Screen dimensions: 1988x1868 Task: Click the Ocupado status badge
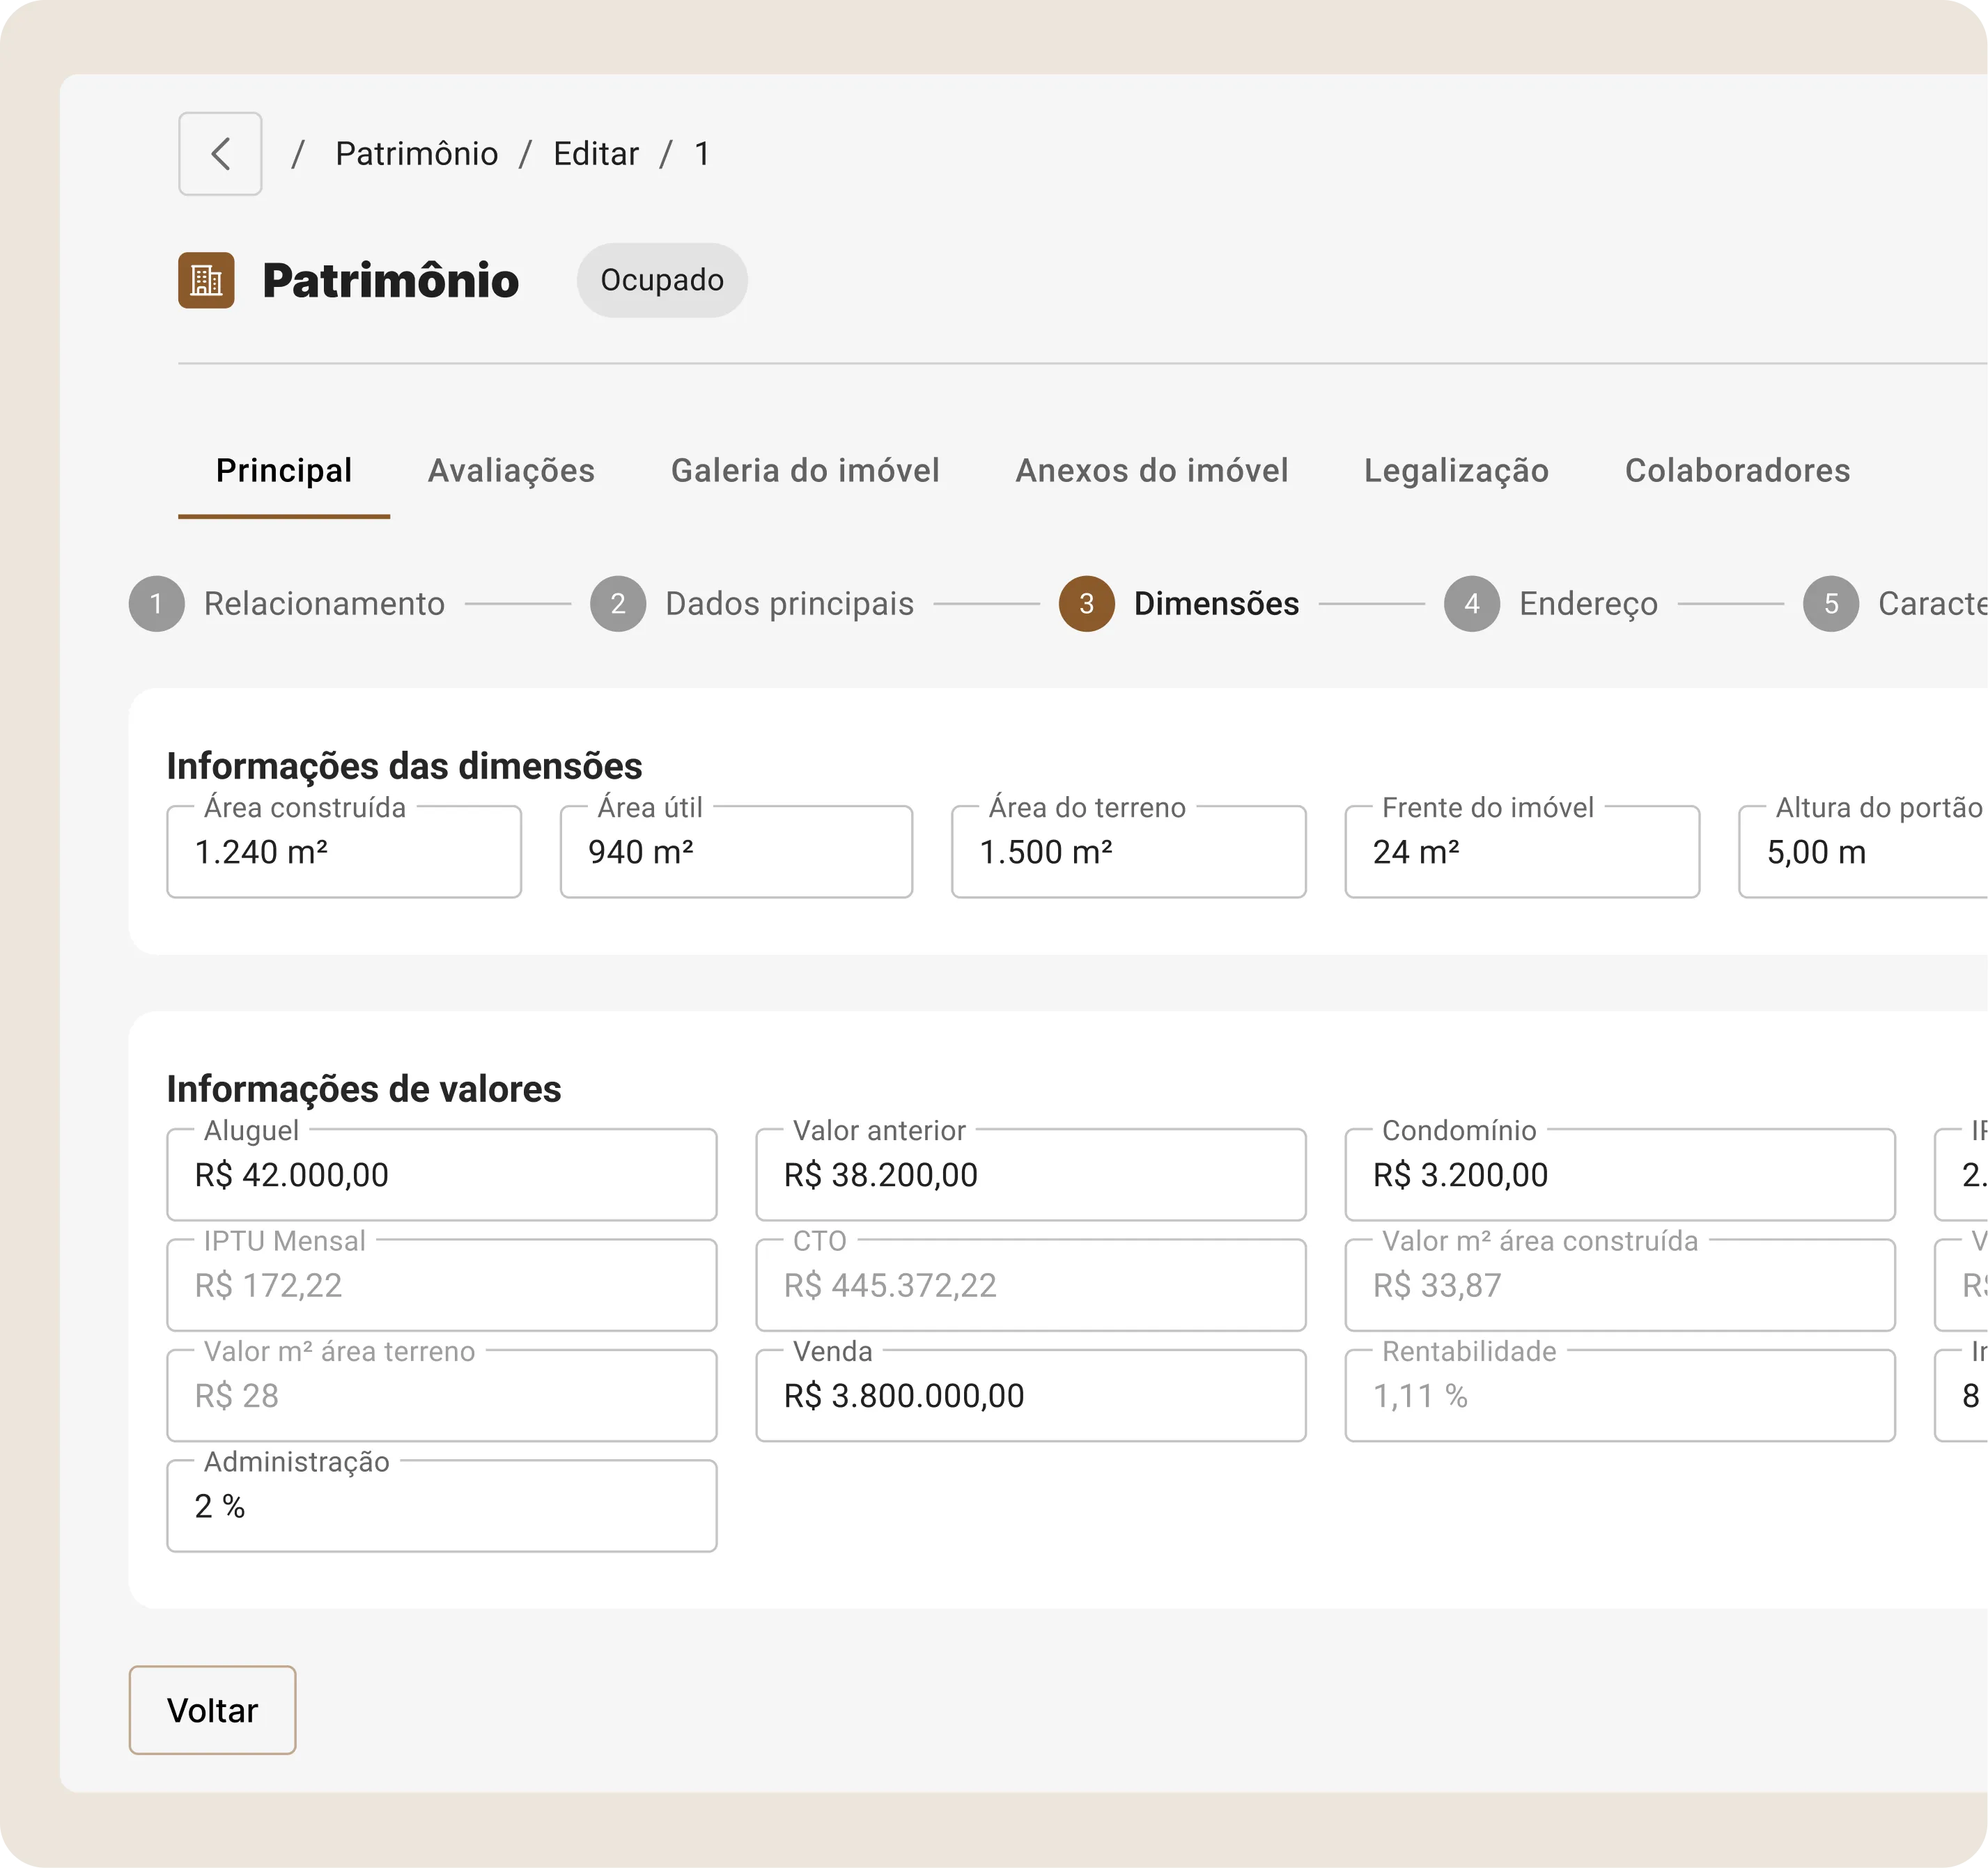[662, 280]
